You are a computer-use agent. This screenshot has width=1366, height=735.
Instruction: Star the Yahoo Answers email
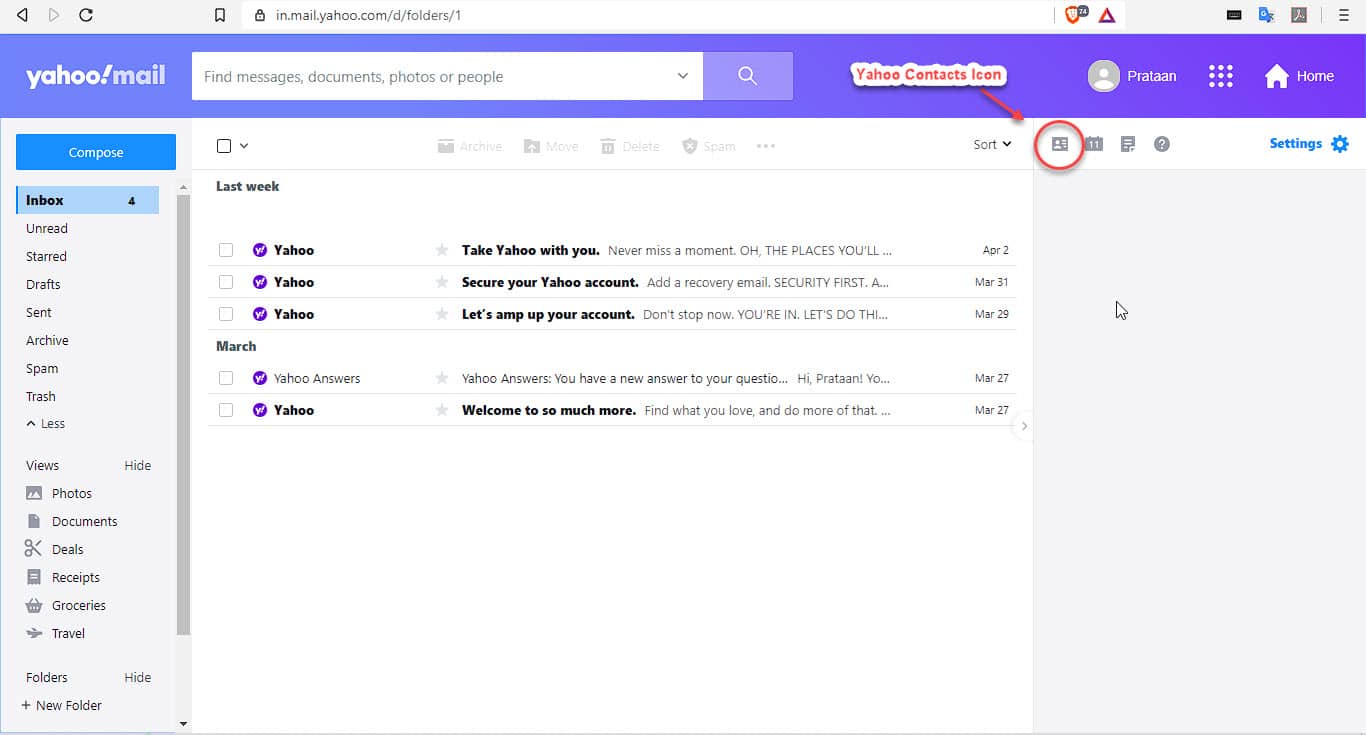[x=442, y=378]
